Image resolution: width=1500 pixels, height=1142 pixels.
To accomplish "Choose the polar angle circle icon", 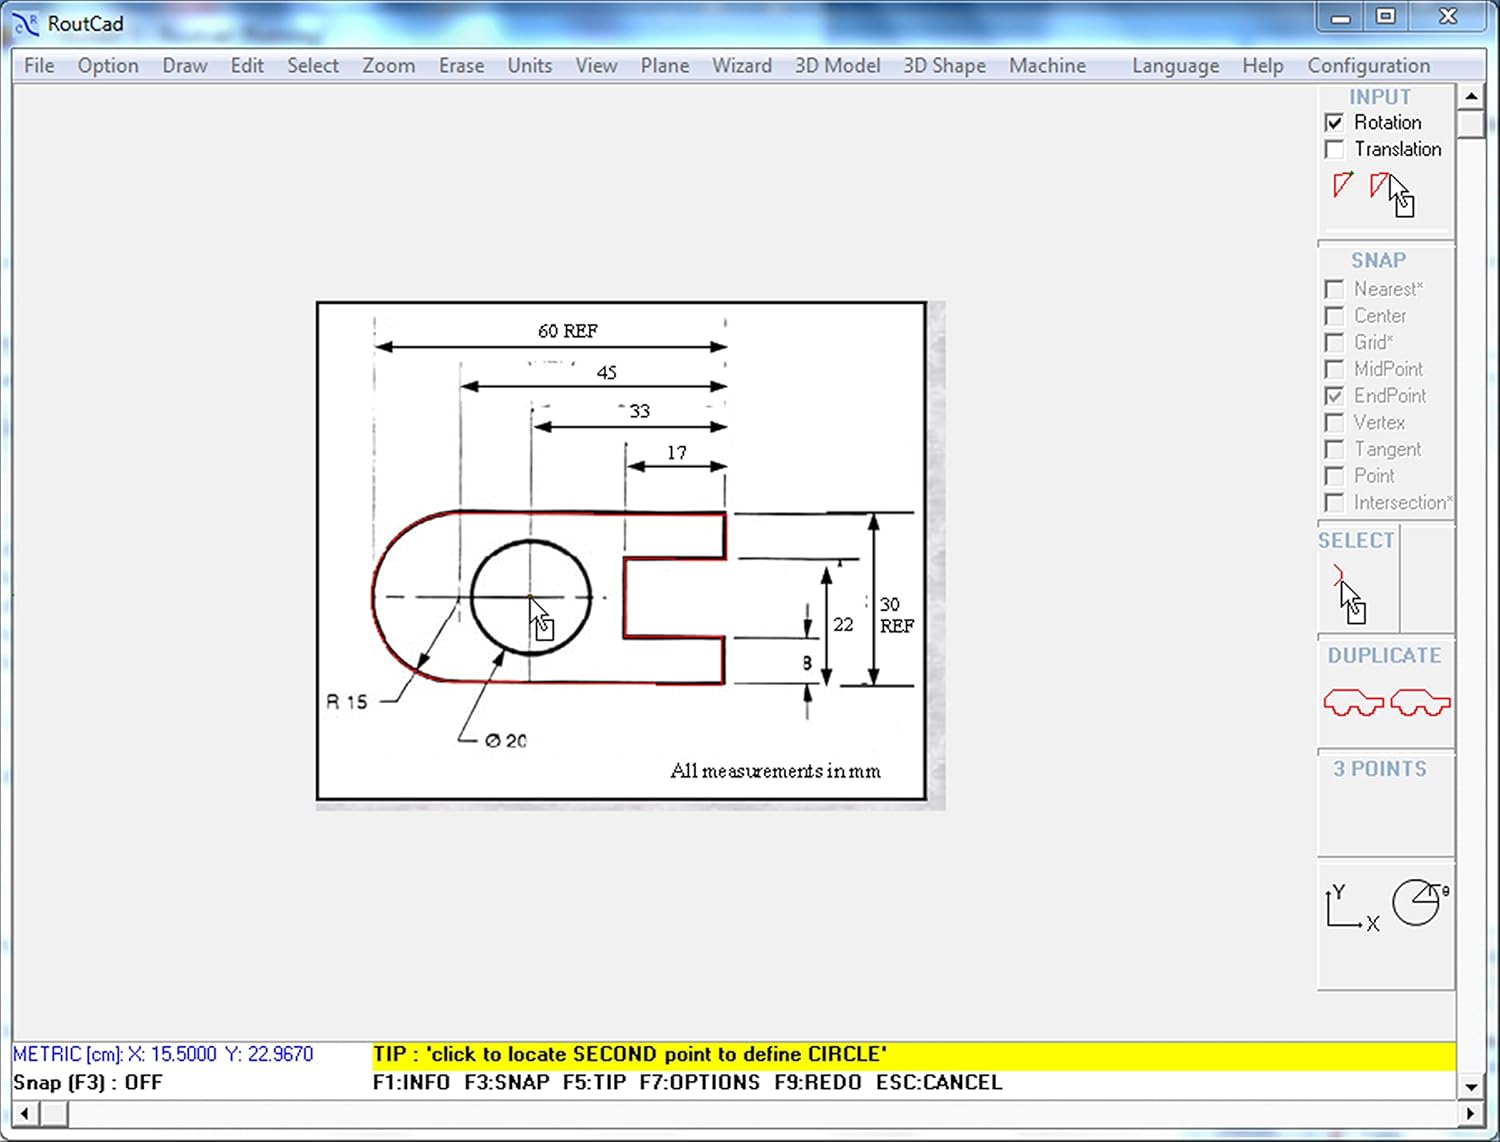I will (x=1419, y=902).
